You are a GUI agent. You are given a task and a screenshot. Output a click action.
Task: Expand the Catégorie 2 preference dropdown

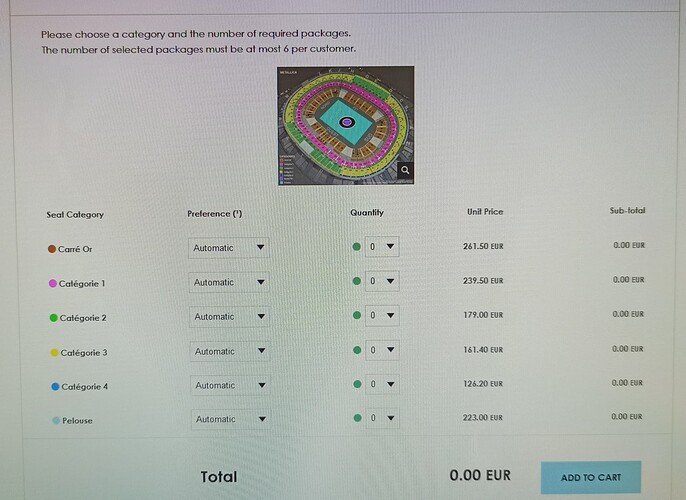click(229, 317)
